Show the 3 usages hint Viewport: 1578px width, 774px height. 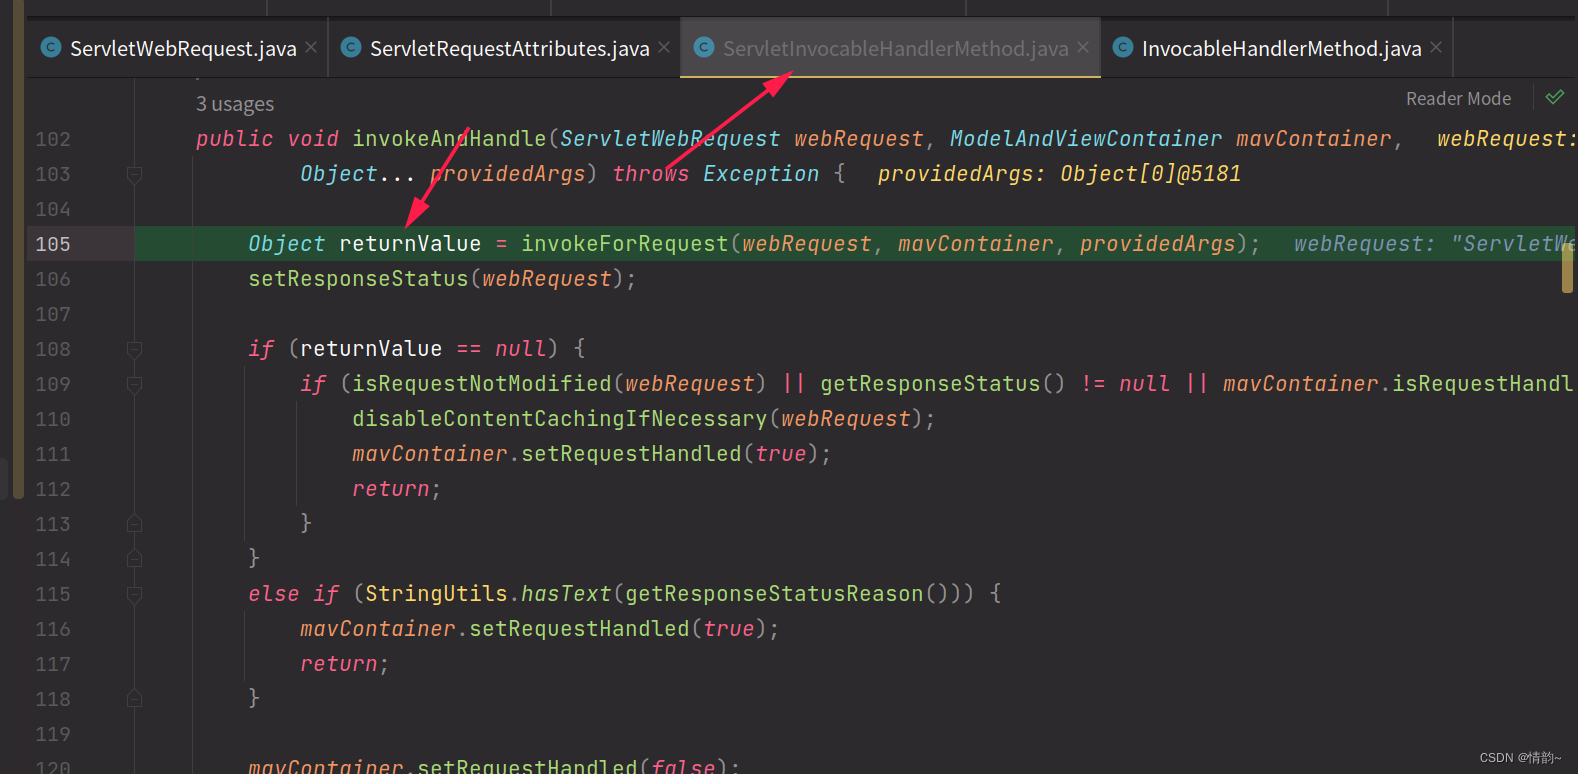tap(235, 104)
